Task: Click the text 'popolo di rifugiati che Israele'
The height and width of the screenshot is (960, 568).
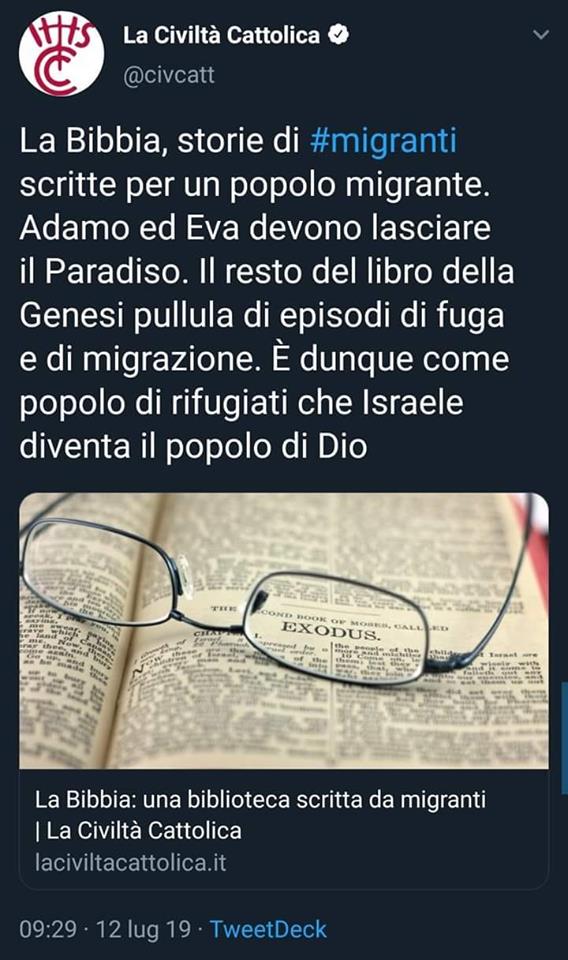Action: pos(241,403)
